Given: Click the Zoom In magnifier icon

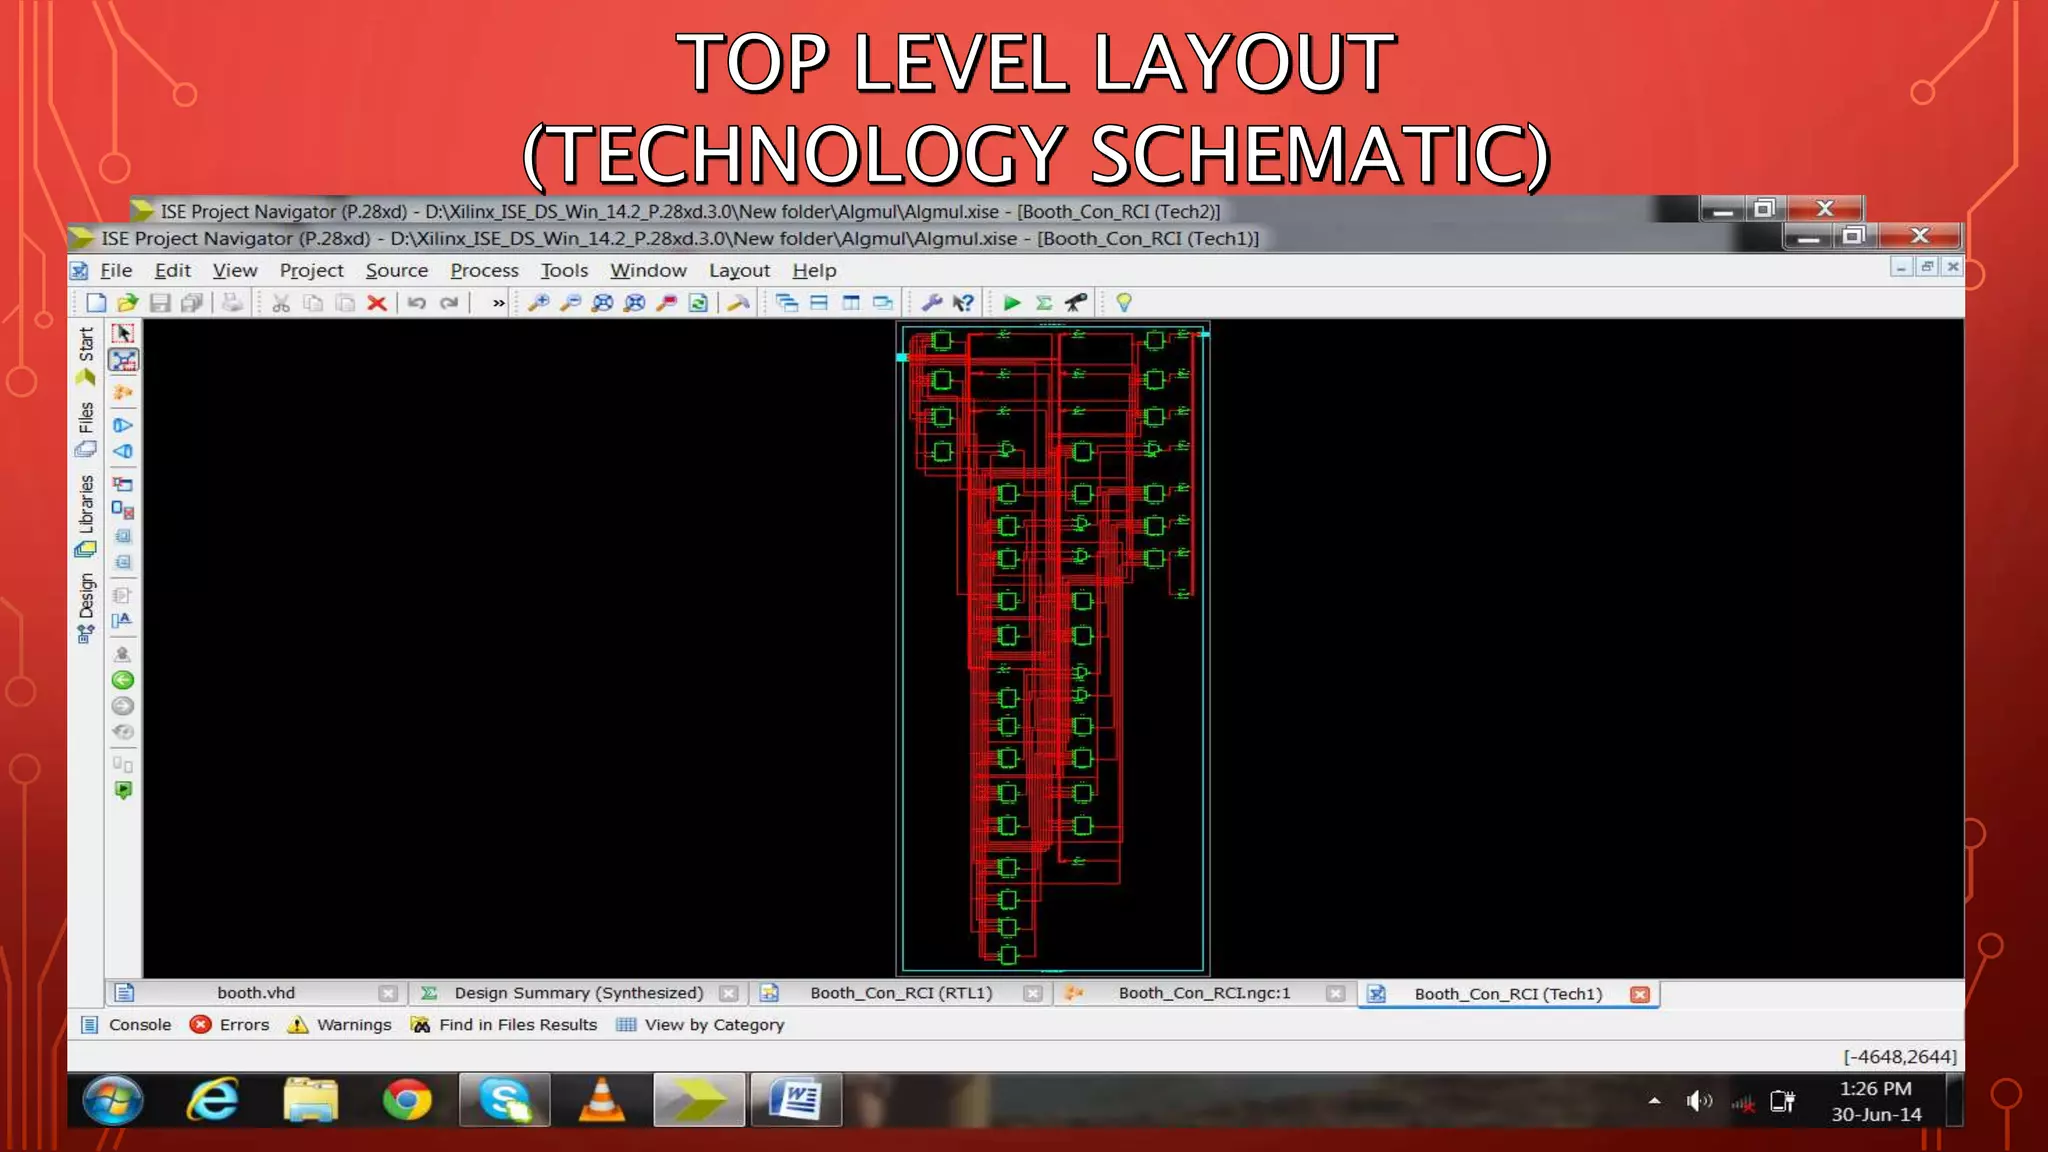Looking at the screenshot, I should pos(538,302).
